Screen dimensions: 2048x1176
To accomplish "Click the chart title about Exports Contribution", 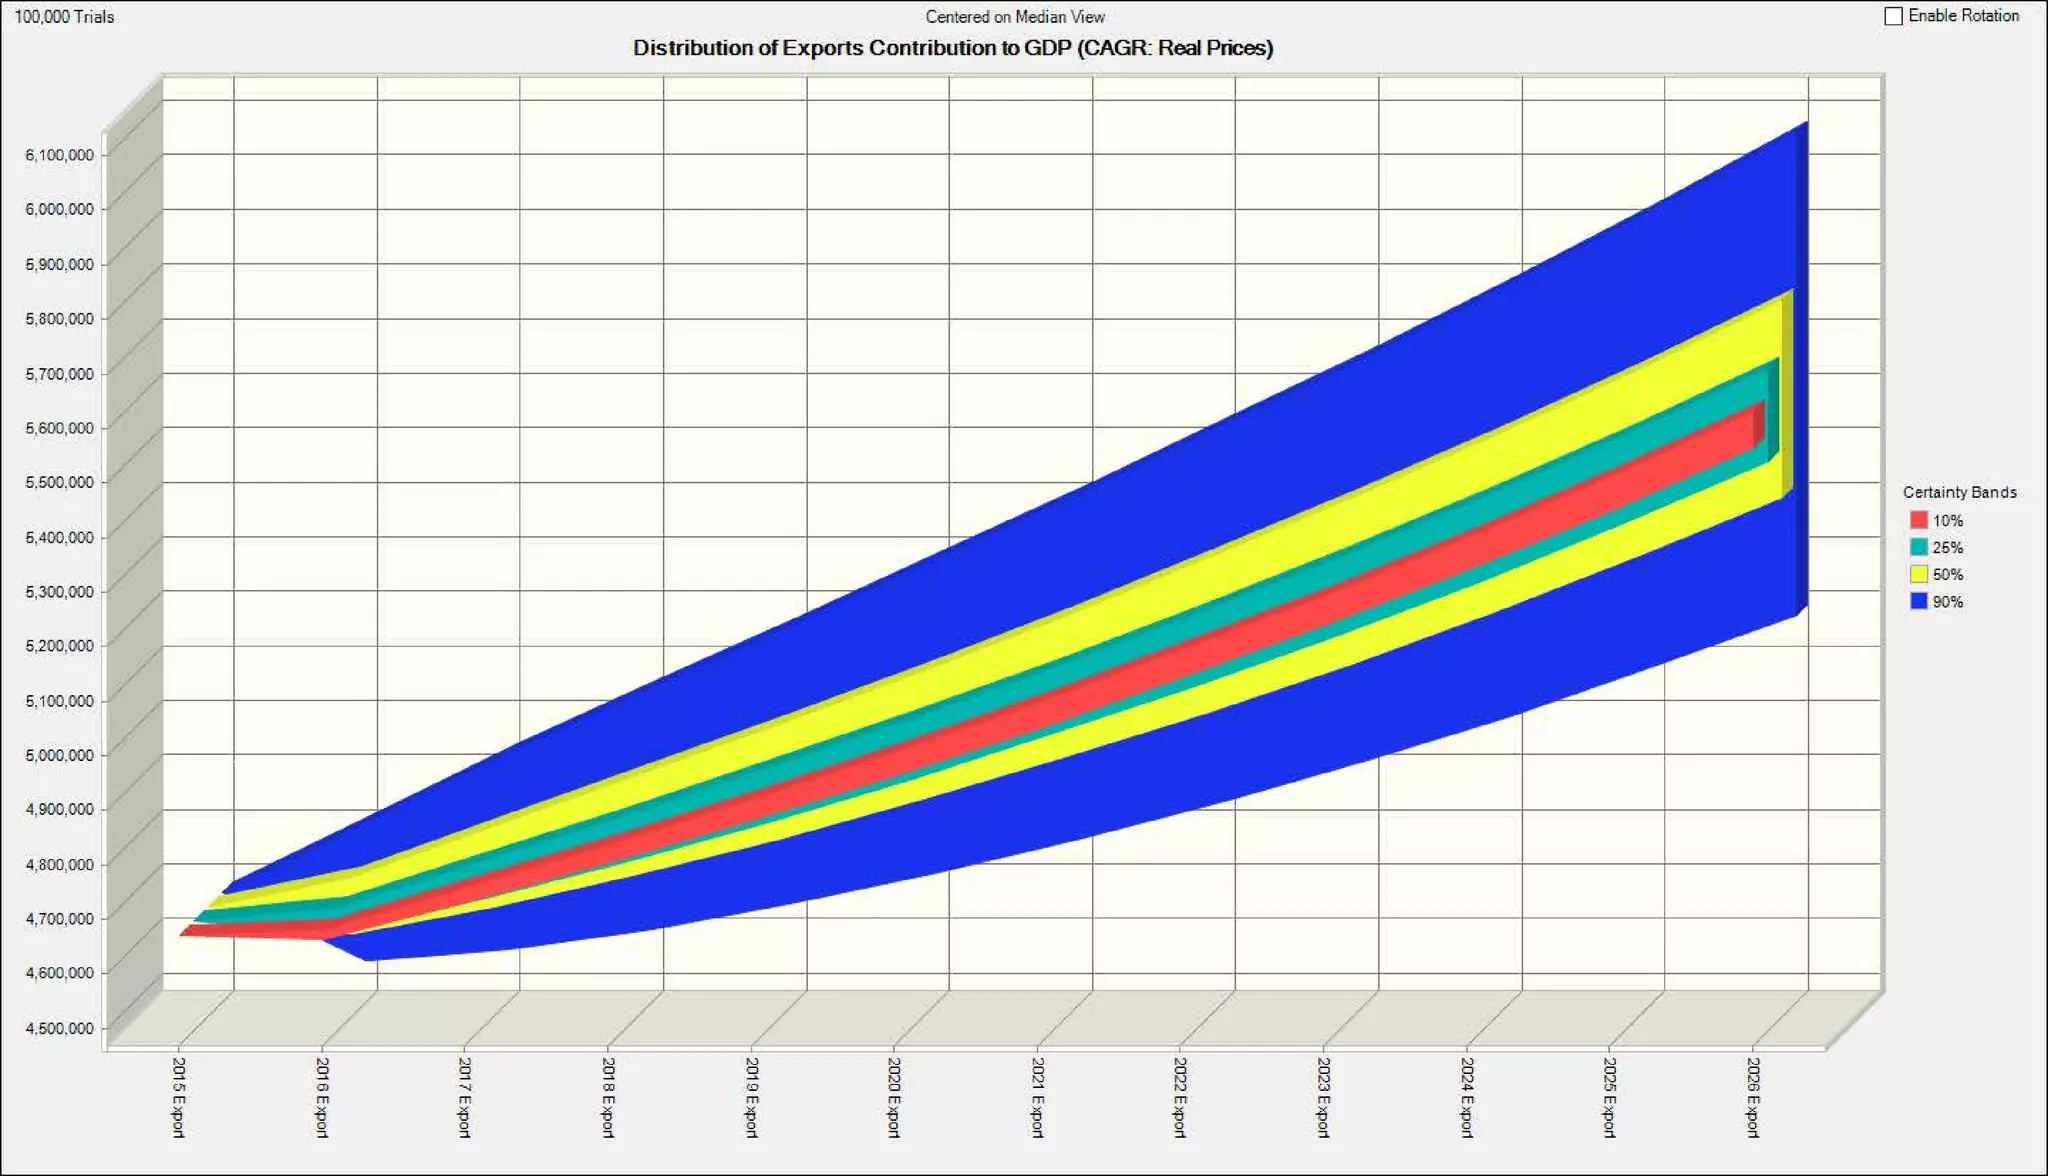I will 952,48.
